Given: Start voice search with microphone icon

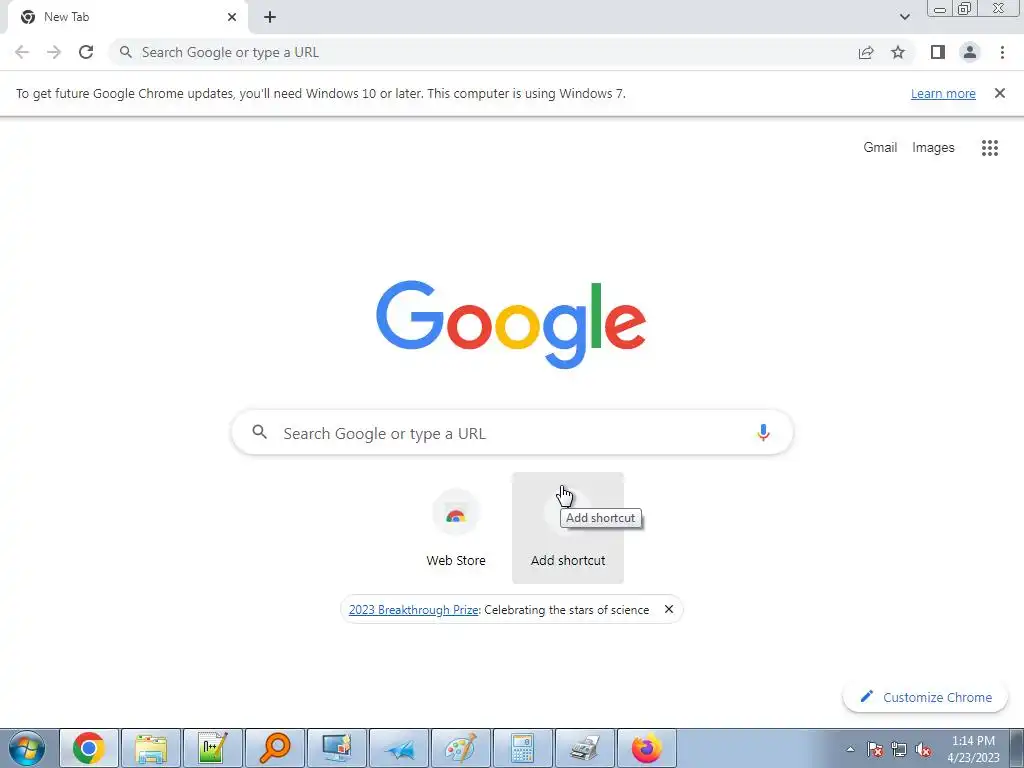Looking at the screenshot, I should pyautogui.click(x=763, y=432).
